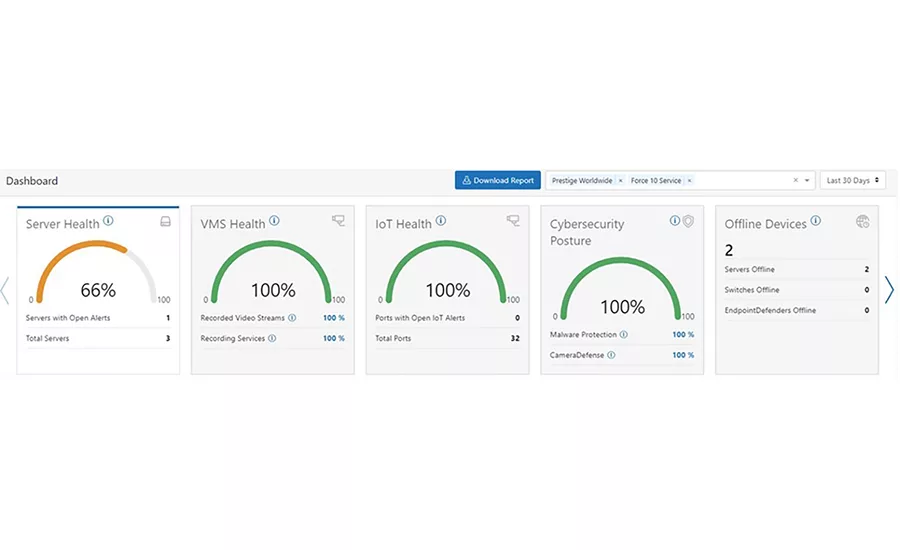Remove the Prestige Worldwide filter tag

[x=620, y=181]
